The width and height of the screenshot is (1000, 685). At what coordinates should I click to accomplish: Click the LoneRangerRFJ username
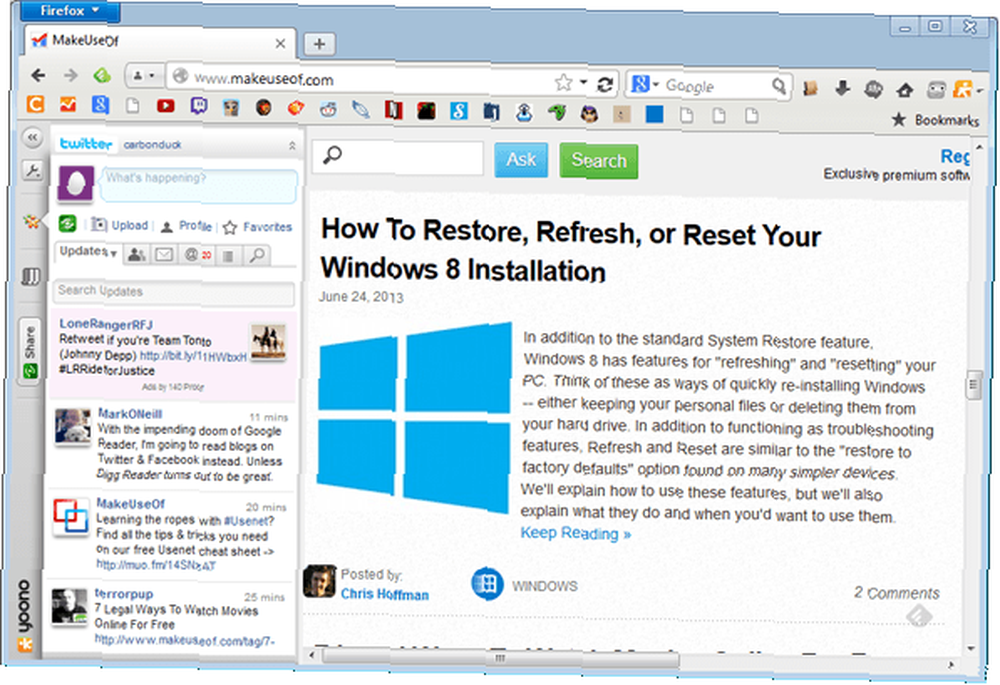click(x=106, y=324)
